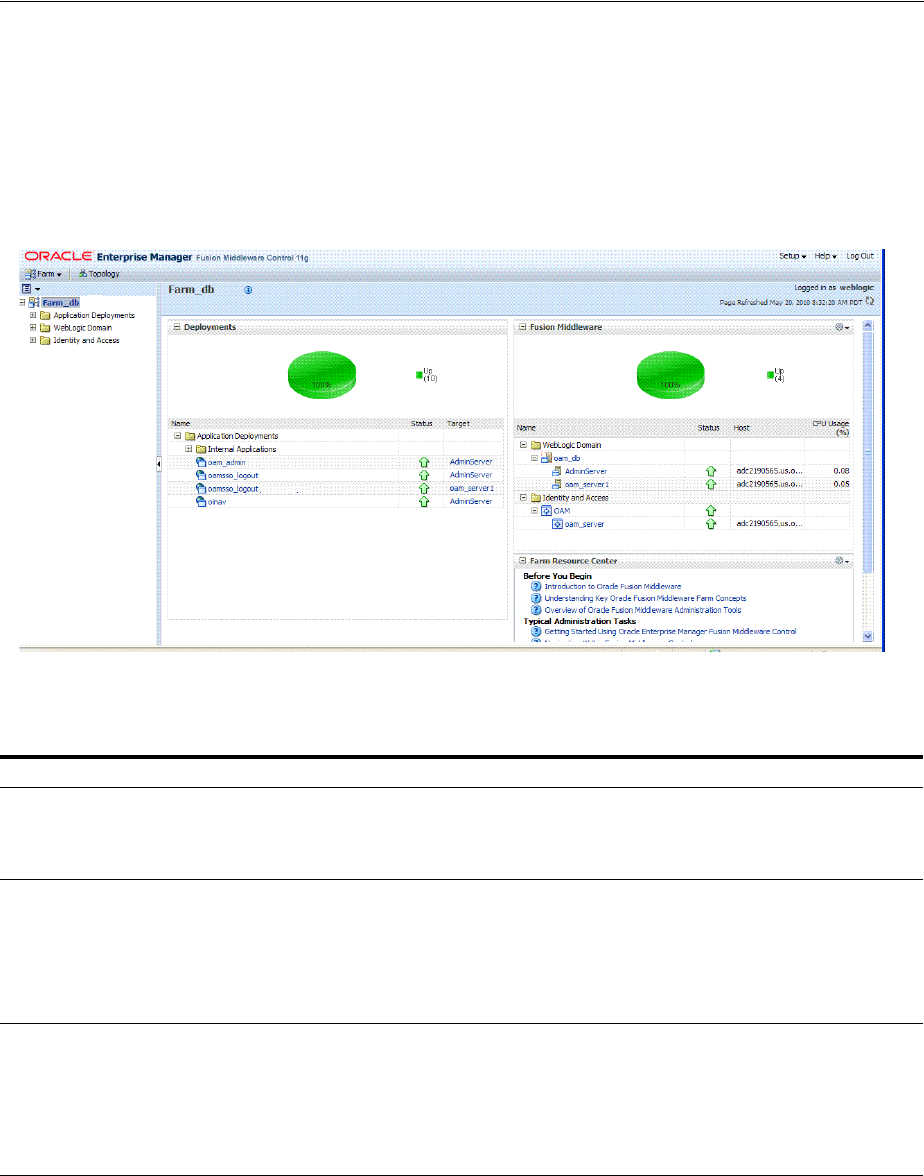The height and width of the screenshot is (1176, 924).
Task: Collapse the Deployments panel
Action: pos(177,327)
